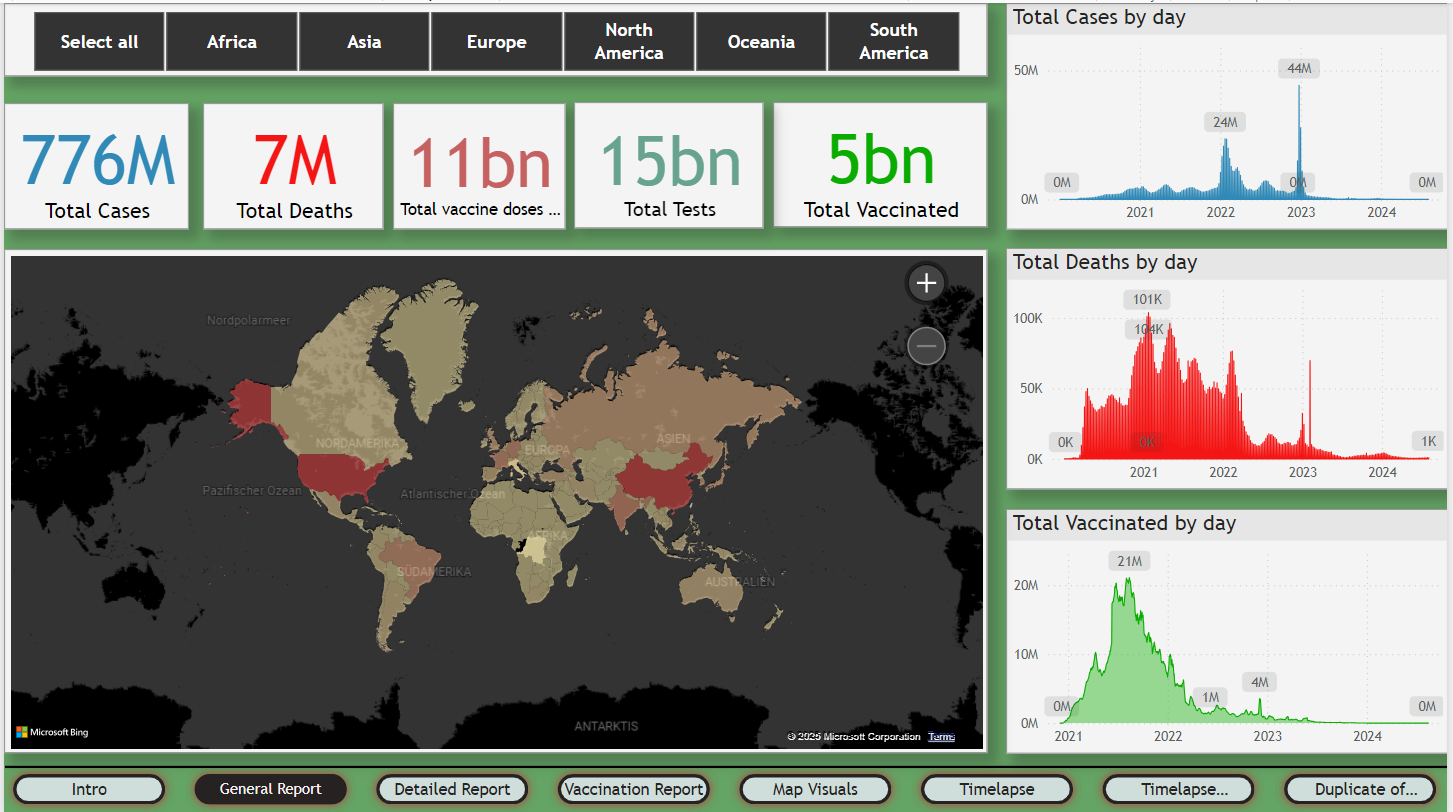1453x812 pixels.
Task: Filter by North America continent
Action: (629, 42)
